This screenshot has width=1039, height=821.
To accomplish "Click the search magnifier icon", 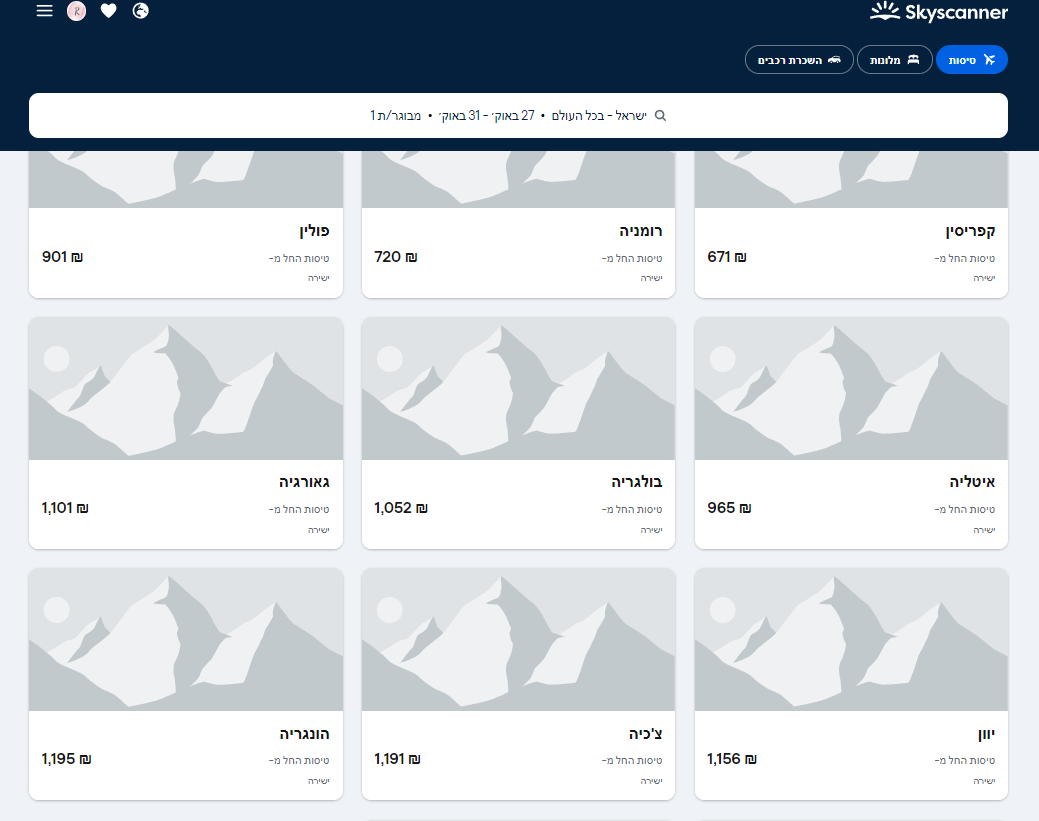I will pos(660,115).
